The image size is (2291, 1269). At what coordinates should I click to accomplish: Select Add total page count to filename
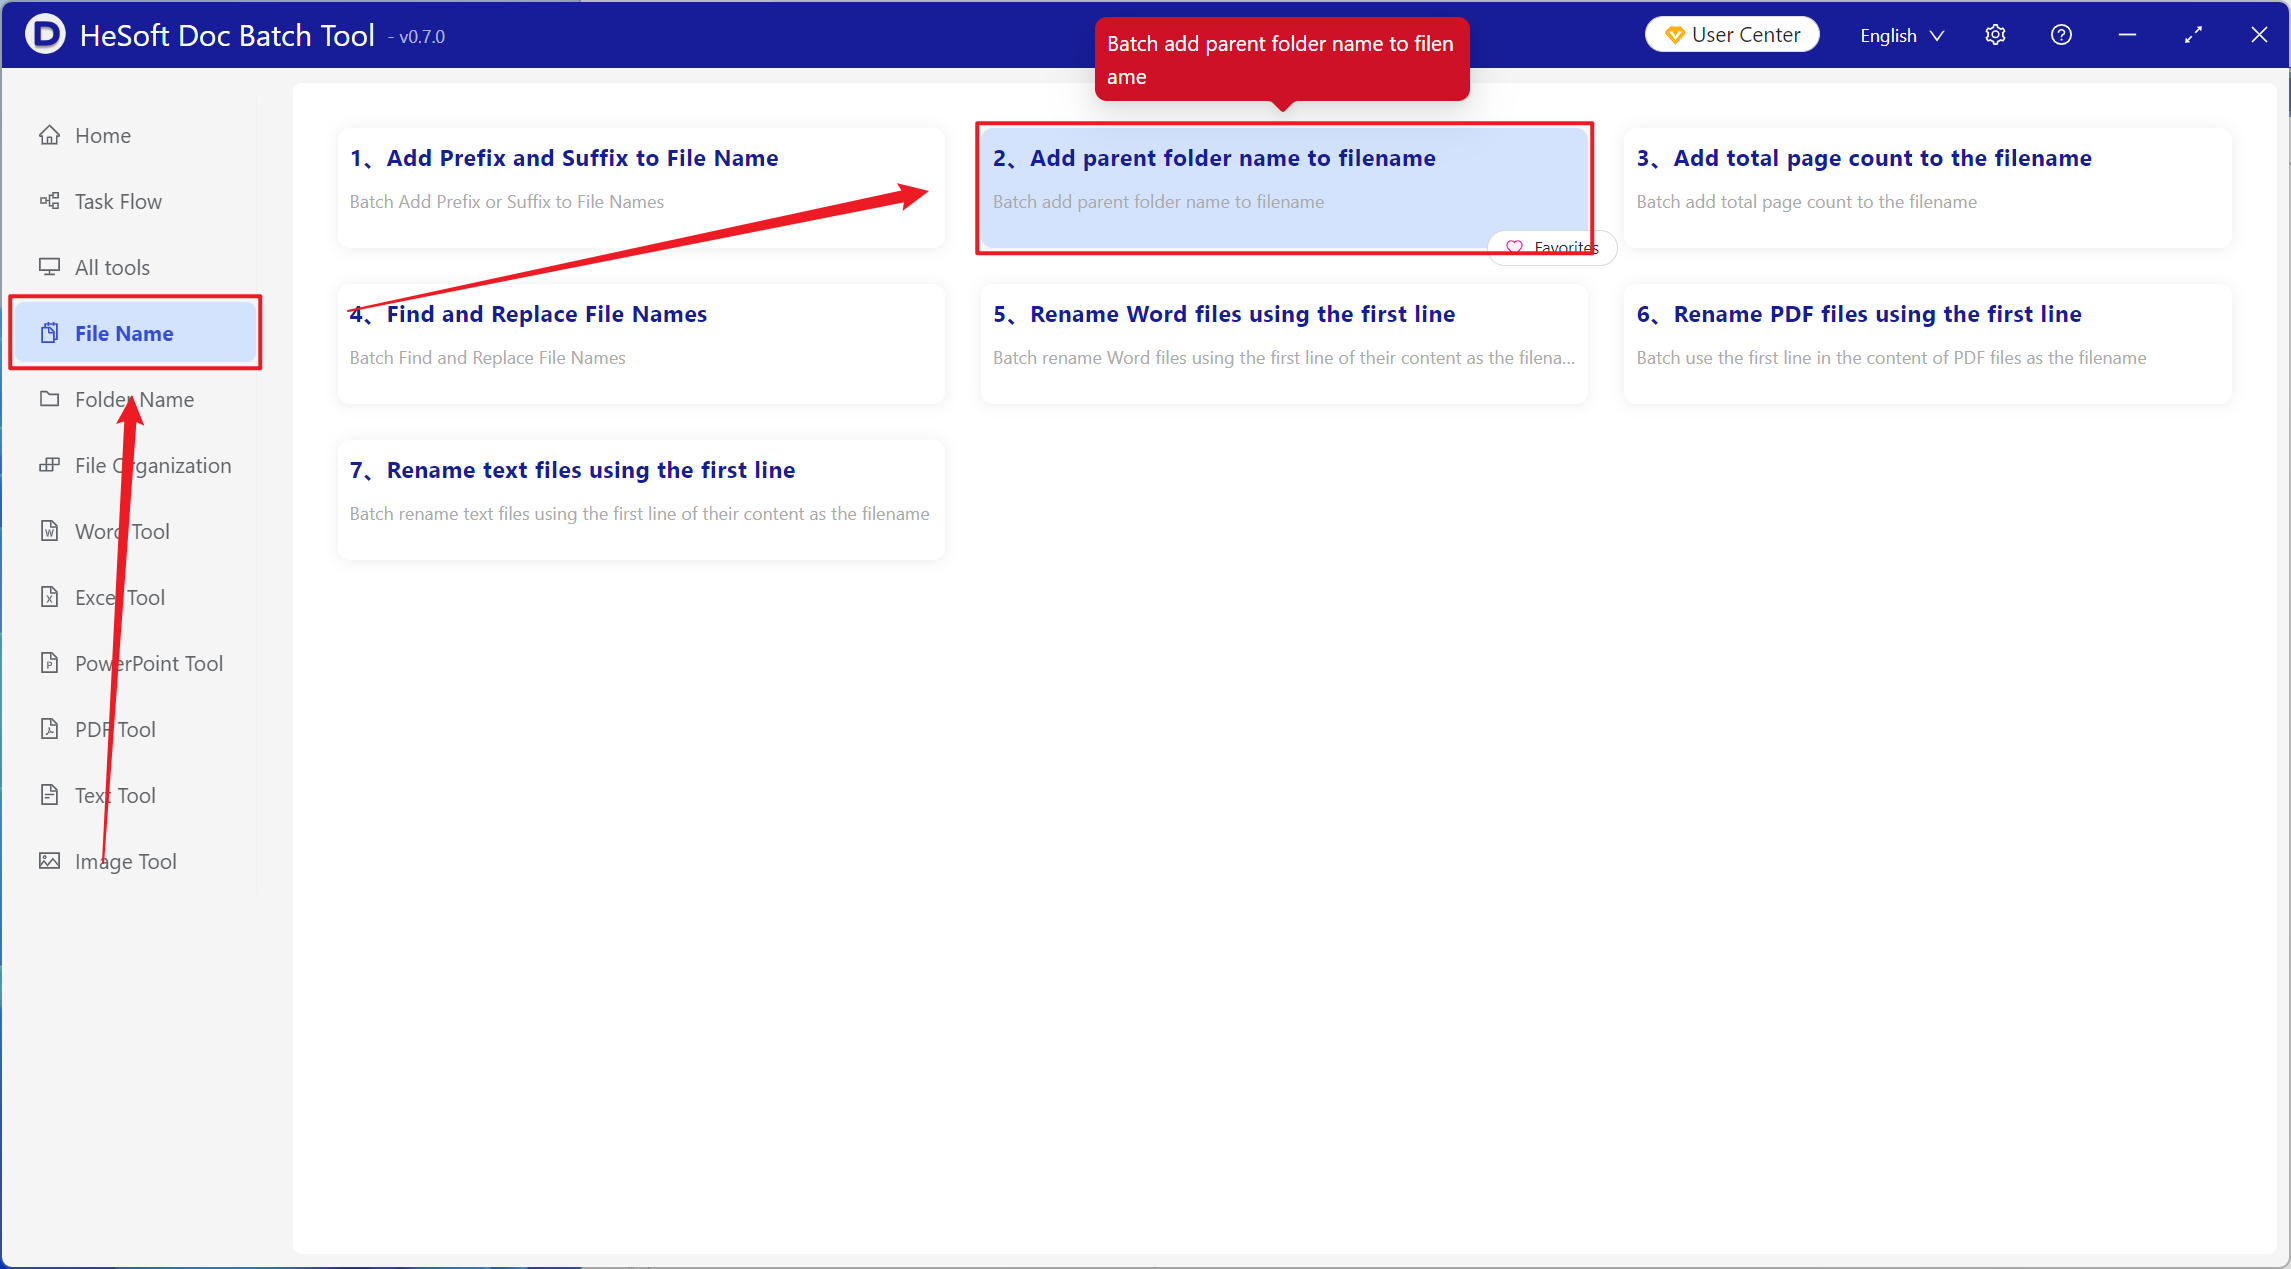pyautogui.click(x=1882, y=158)
